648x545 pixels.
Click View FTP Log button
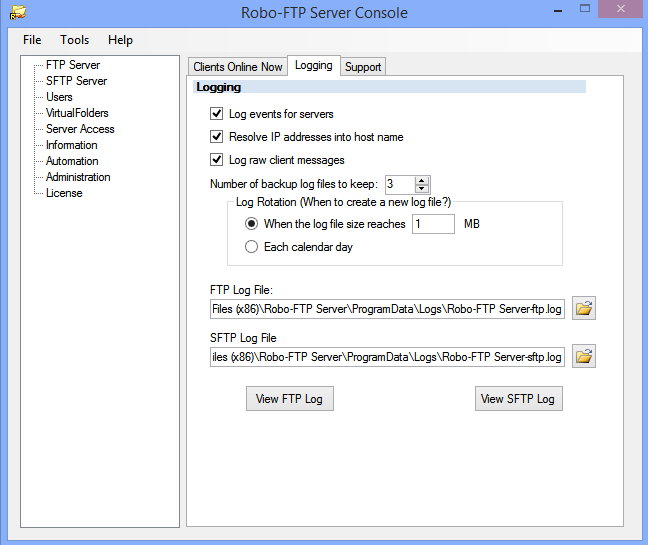pyautogui.click(x=290, y=399)
